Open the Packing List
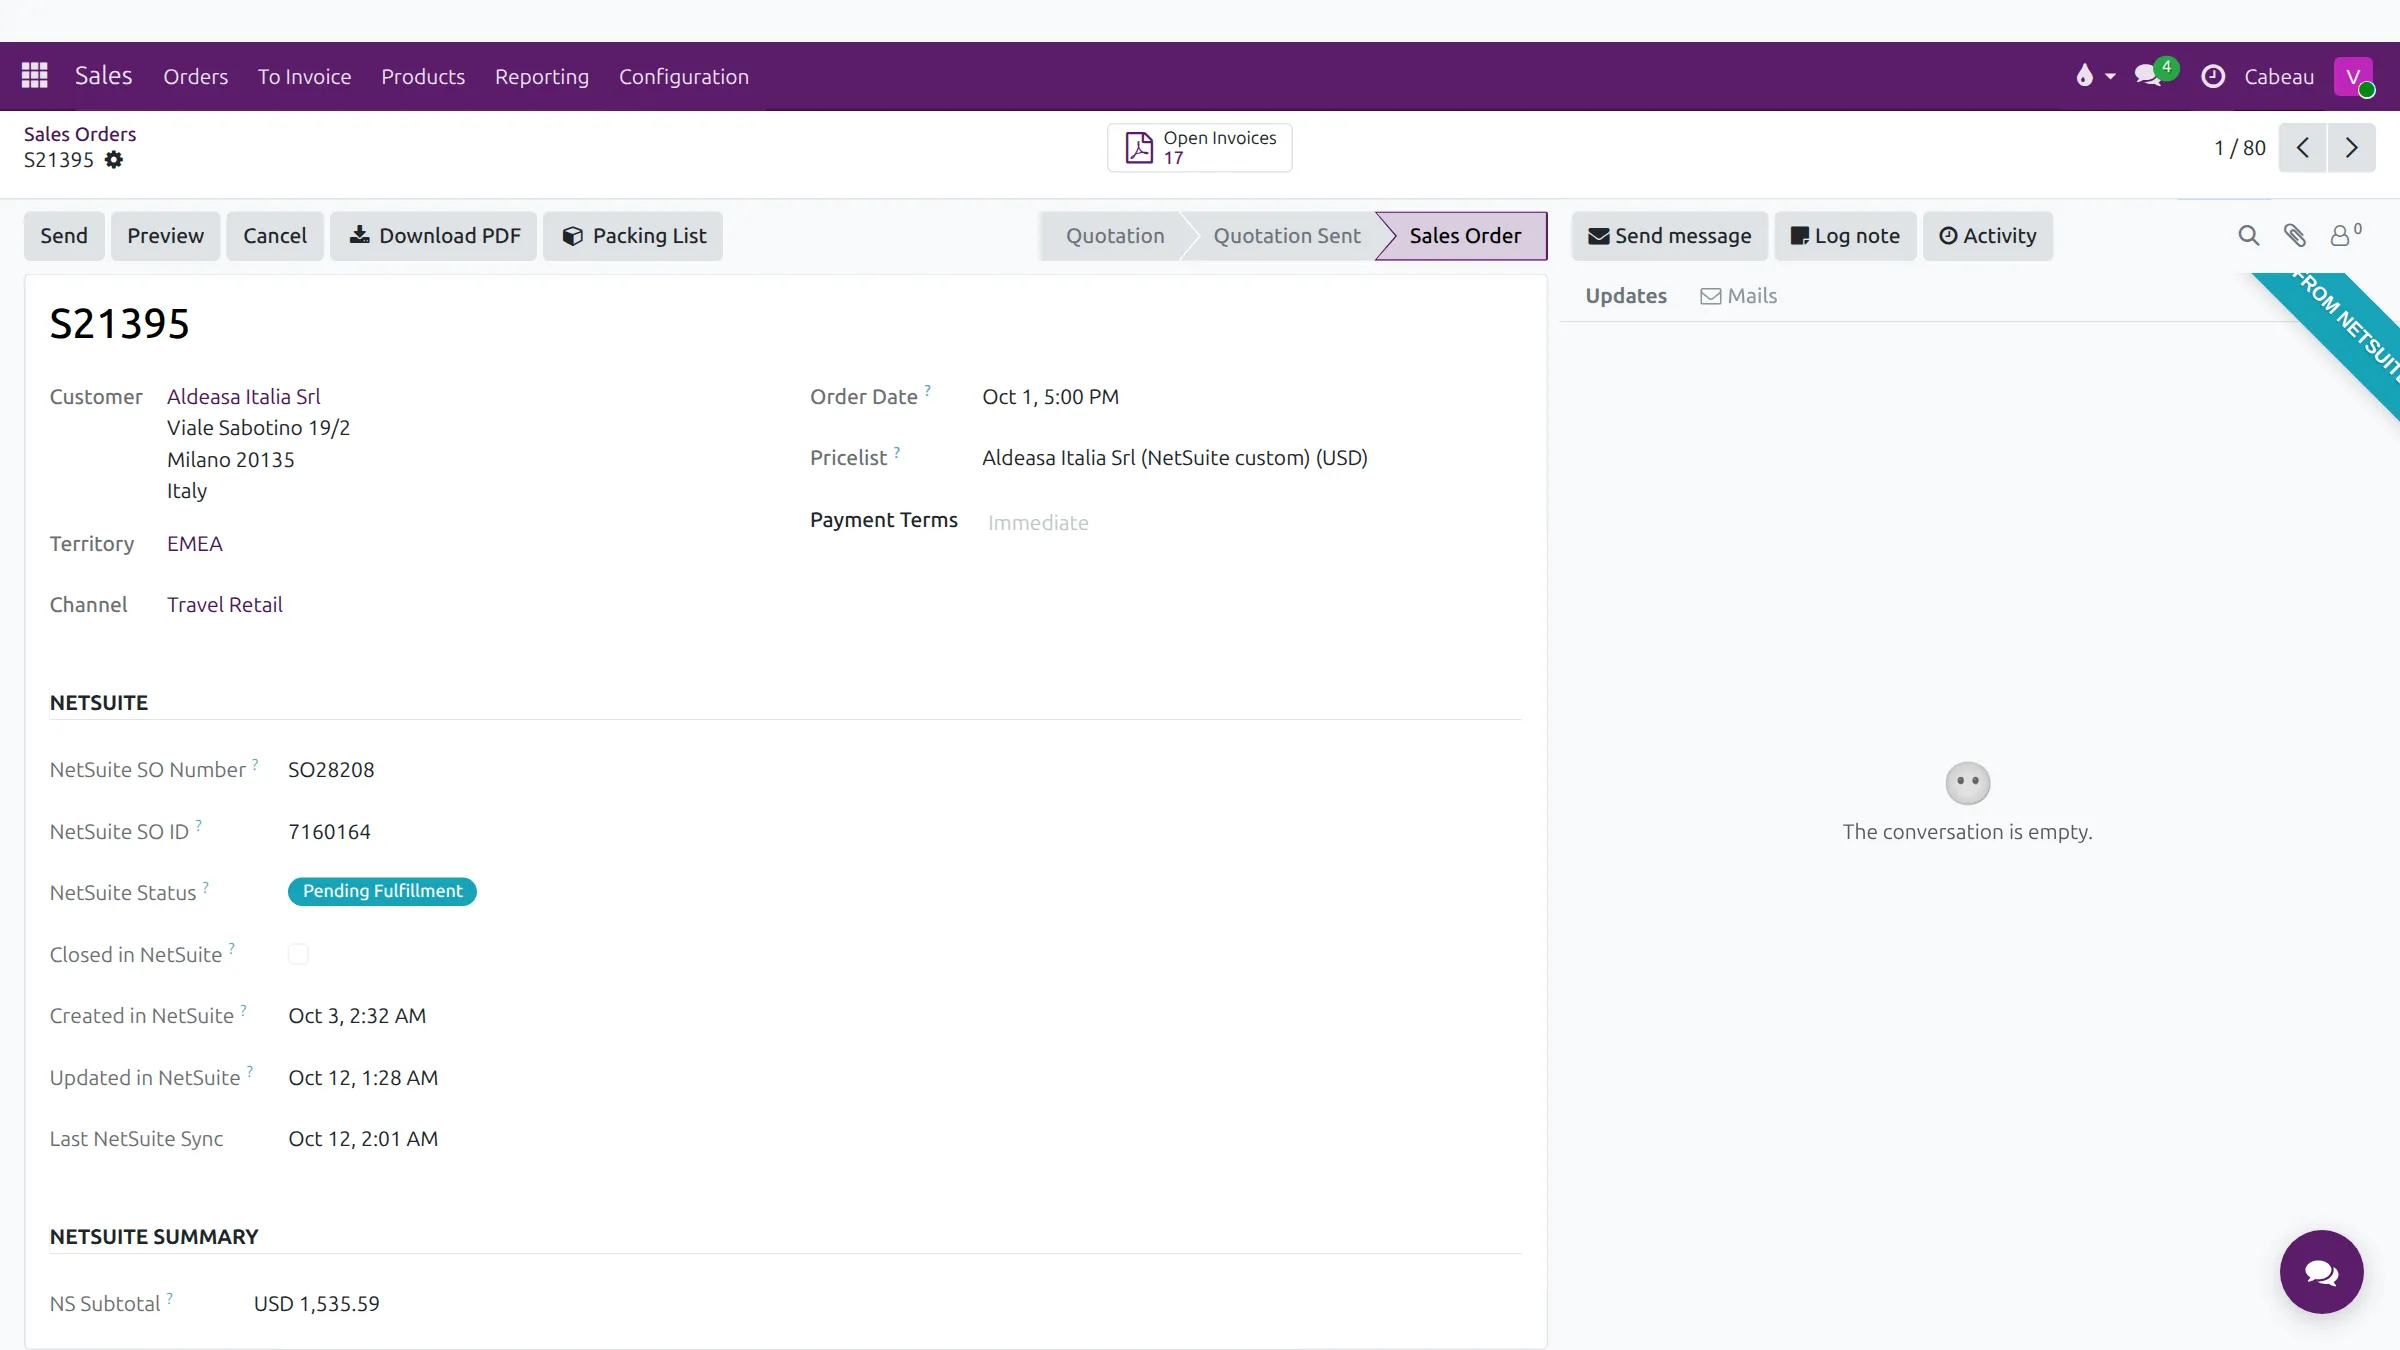Image resolution: width=2400 pixels, height=1350 pixels. point(633,236)
